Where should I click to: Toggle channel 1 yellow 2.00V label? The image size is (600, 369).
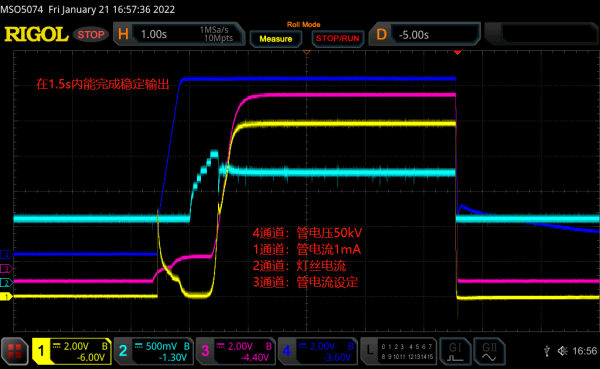pos(72,351)
